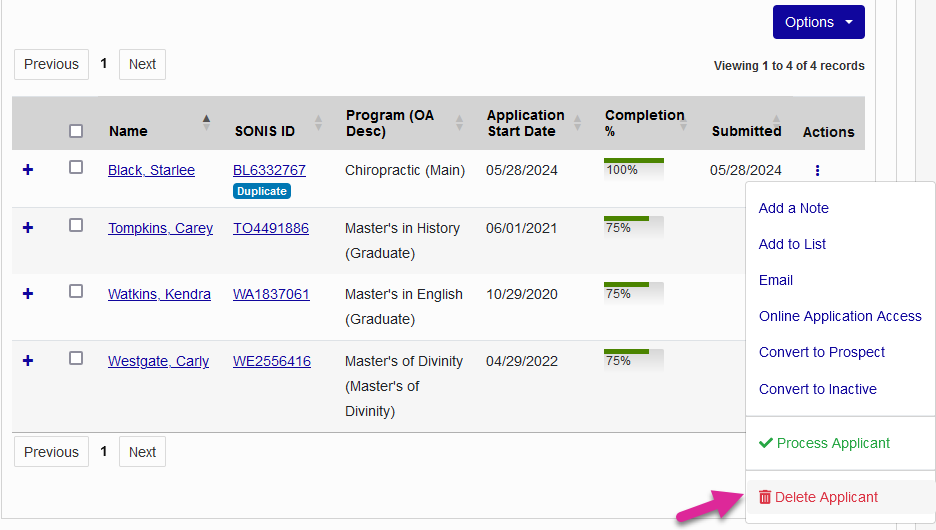Viewport: 936px width, 530px height.
Task: Expand row details for Black, Starlee
Action: 27,170
